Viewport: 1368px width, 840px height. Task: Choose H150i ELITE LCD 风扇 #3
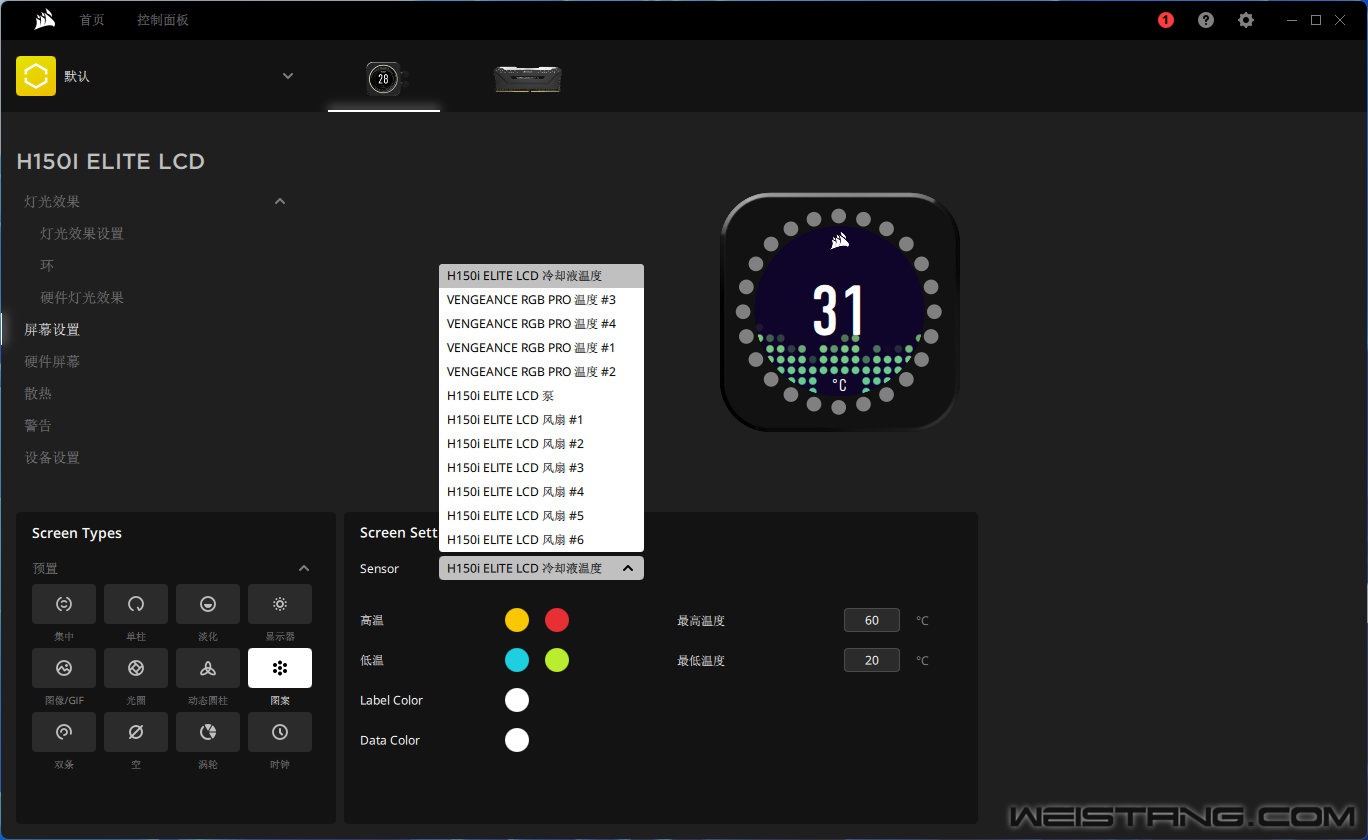coord(541,468)
